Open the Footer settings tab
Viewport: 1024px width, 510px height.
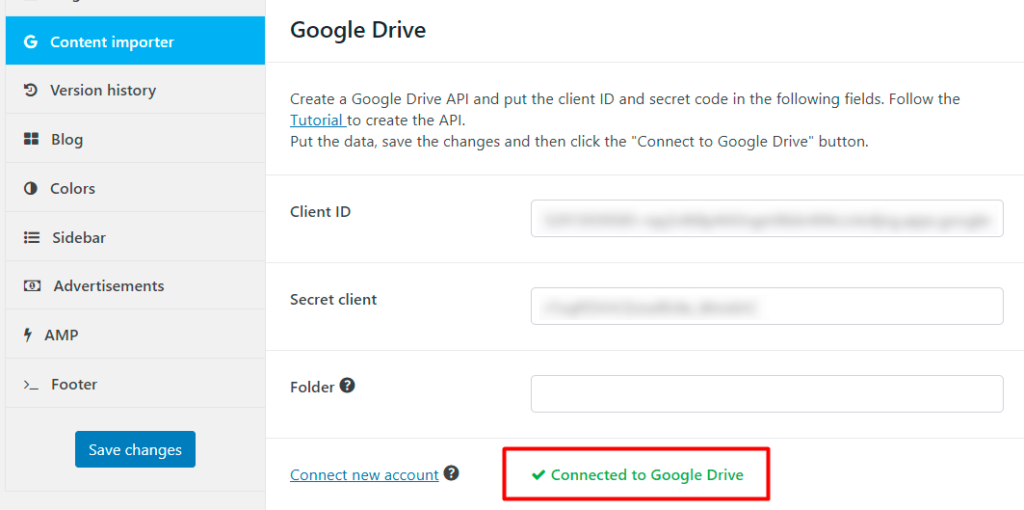click(135, 384)
